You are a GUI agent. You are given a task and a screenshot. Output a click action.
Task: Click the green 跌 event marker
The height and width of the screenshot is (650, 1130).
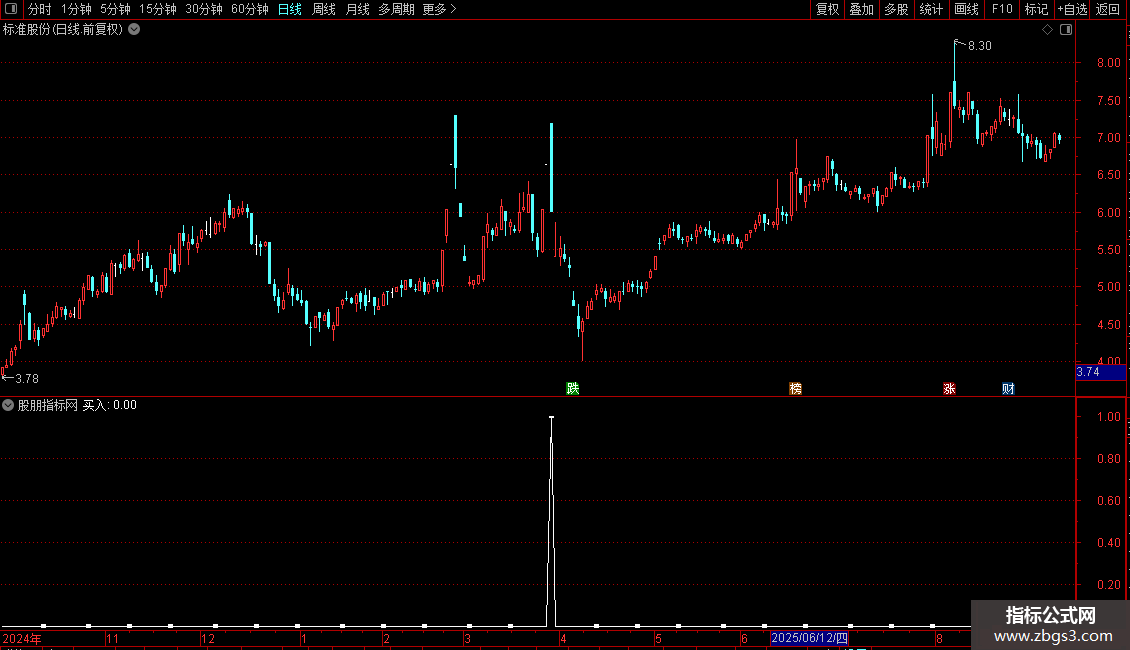pos(573,388)
